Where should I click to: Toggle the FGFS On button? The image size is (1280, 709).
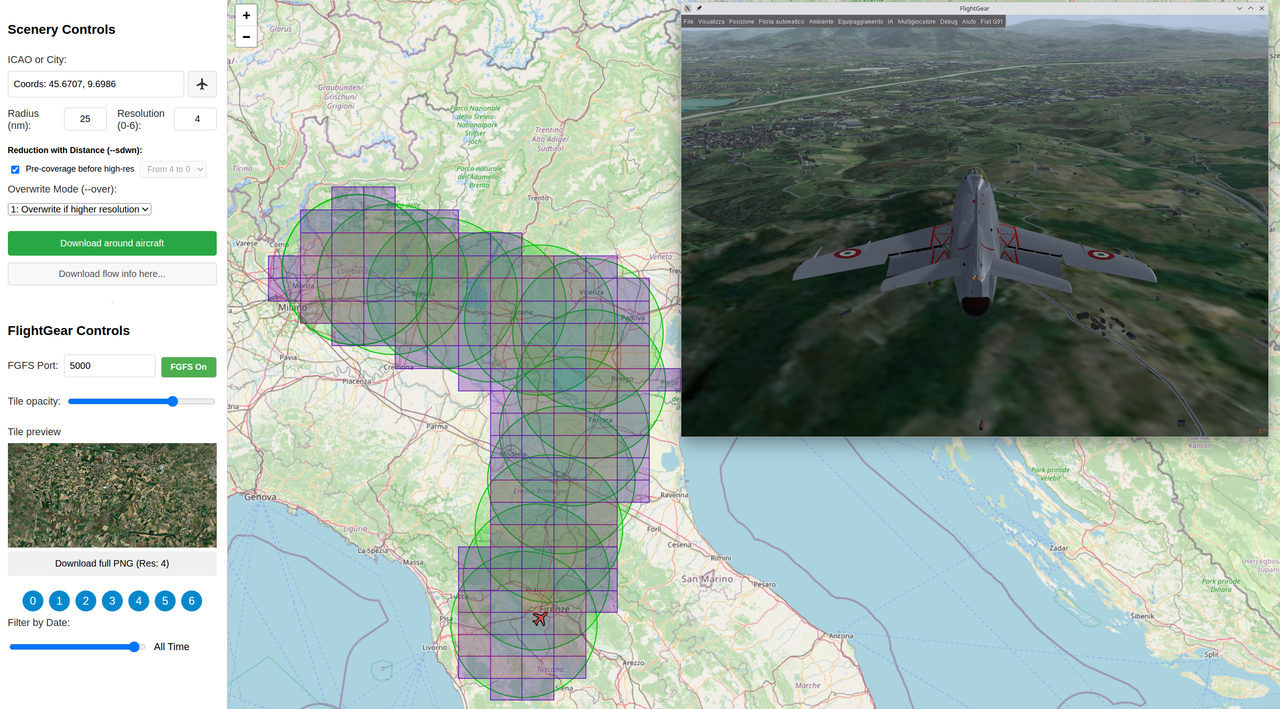coord(188,367)
